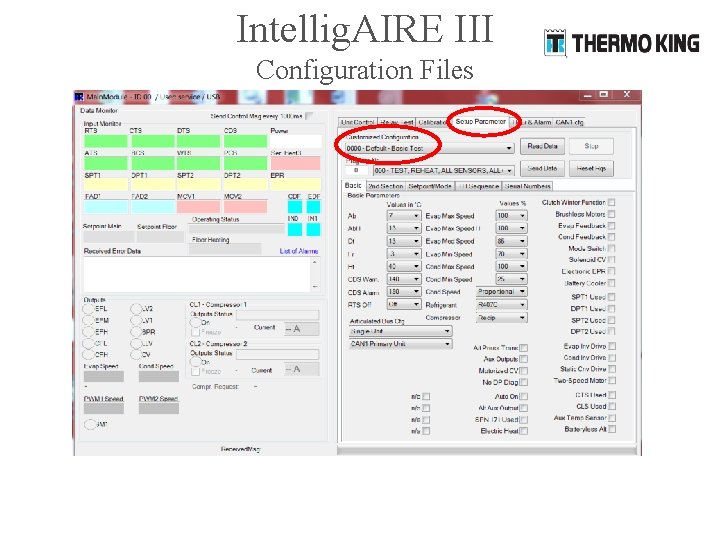Check SPT1 Used box

pyautogui.click(x=612, y=297)
